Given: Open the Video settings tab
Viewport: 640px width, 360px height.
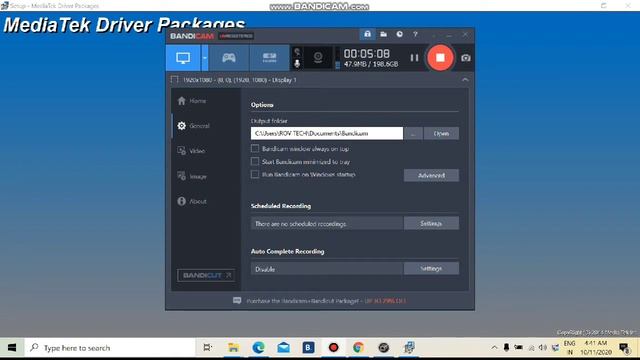Looking at the screenshot, I should pos(191,151).
